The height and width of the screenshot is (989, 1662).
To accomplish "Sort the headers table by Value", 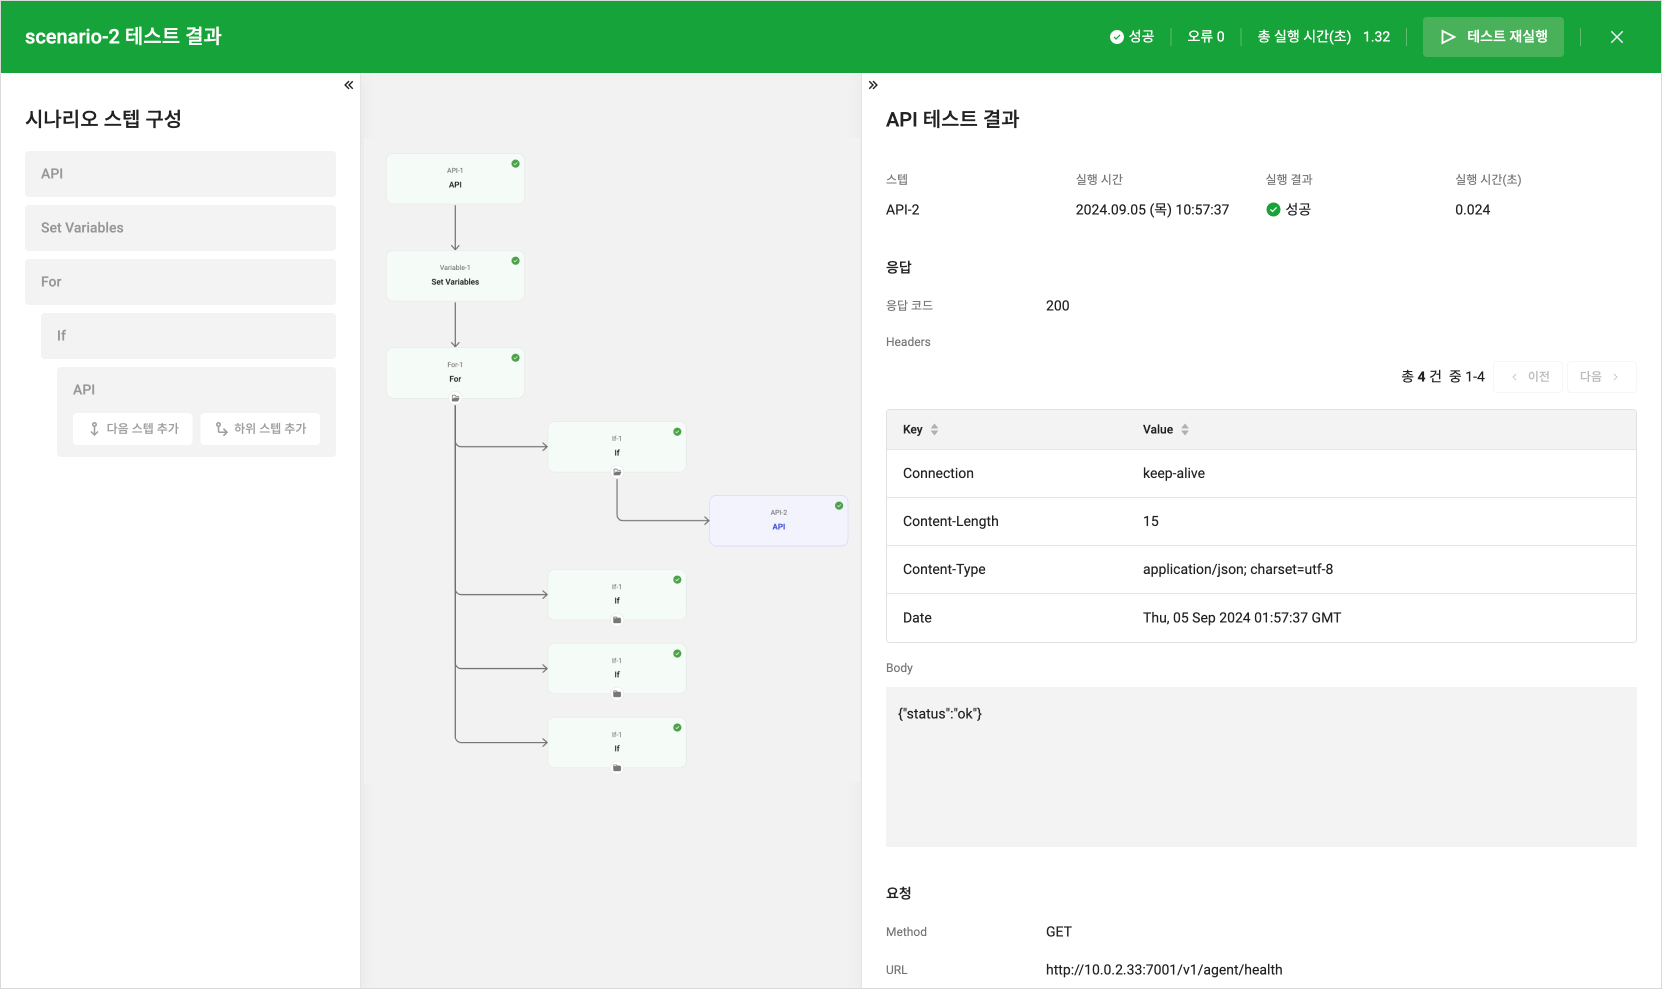I will click(1185, 430).
